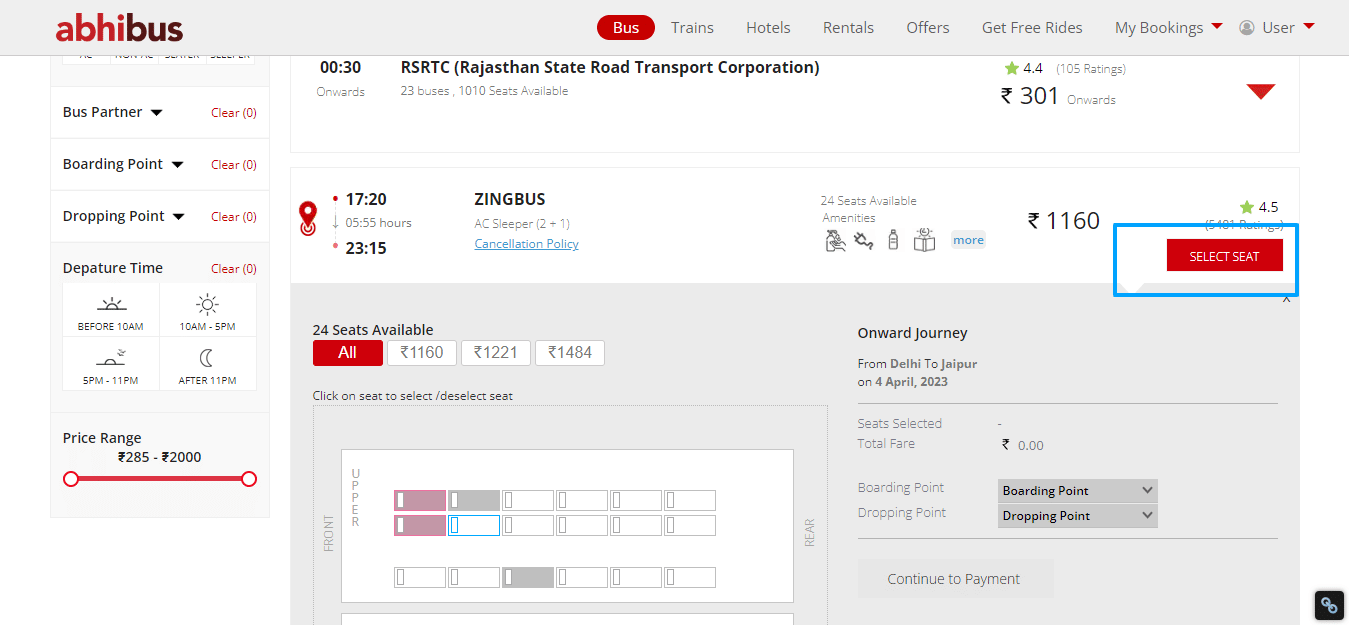This screenshot has height=625, width=1349.
Task: Click the link icon in bottom-right corner
Action: click(1328, 605)
